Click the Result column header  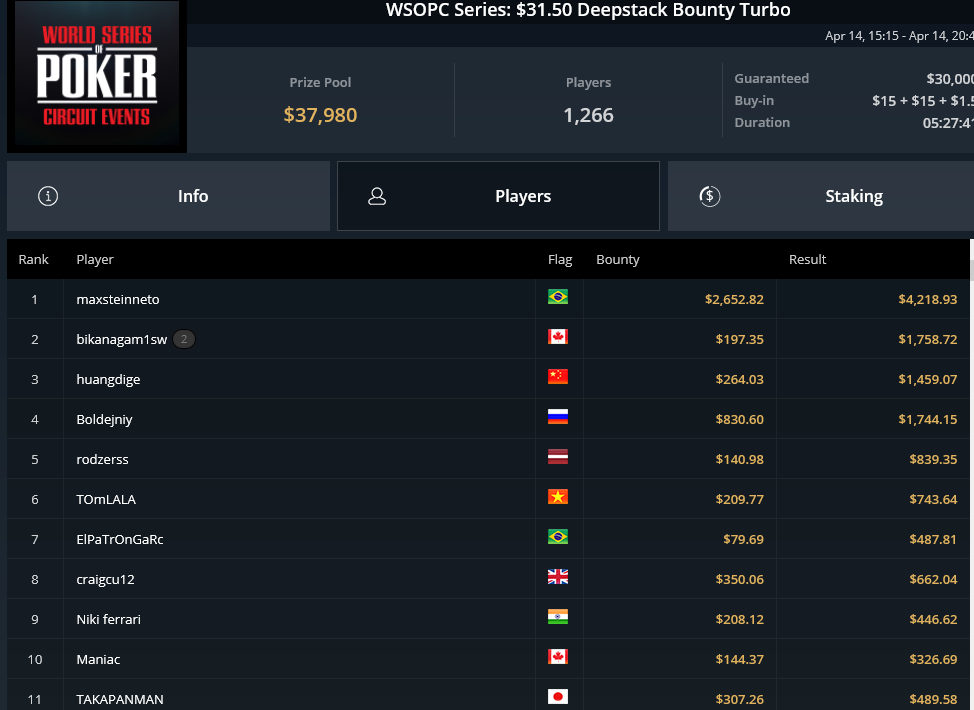click(808, 260)
